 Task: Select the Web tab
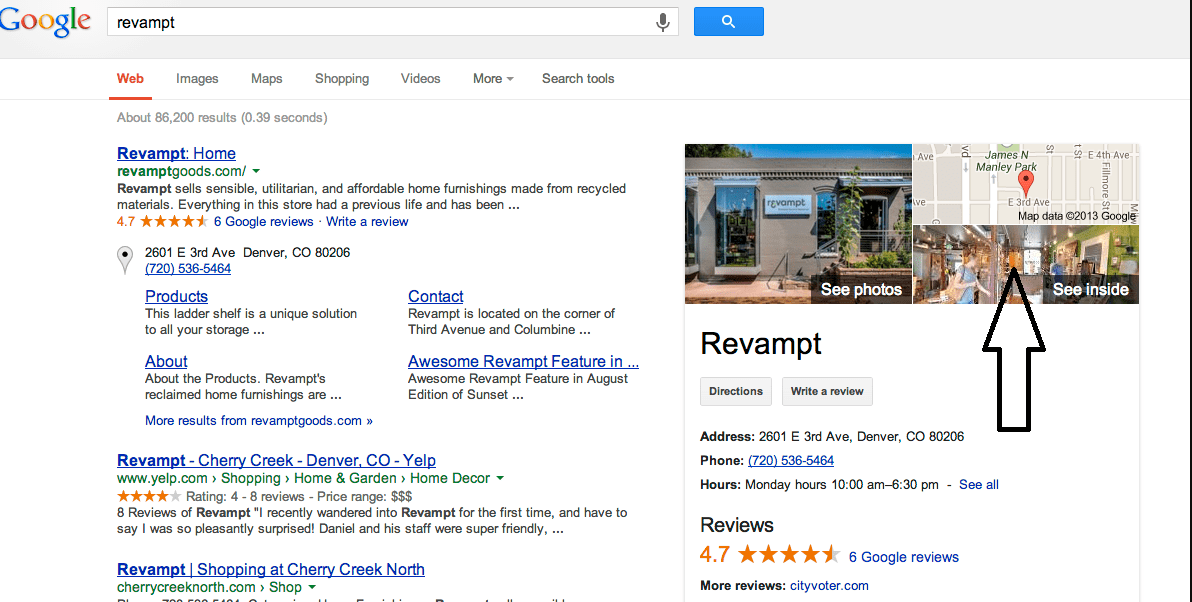click(130, 78)
